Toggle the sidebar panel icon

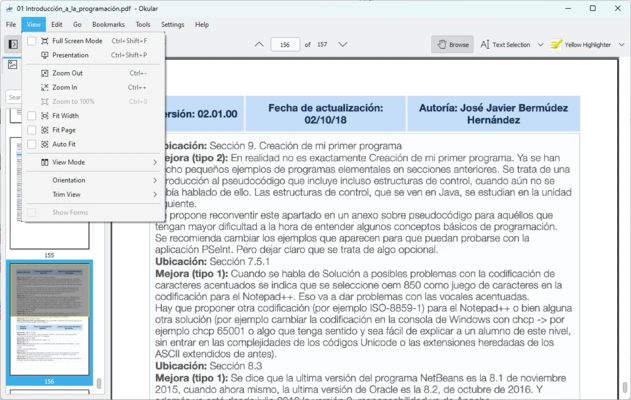point(13,44)
